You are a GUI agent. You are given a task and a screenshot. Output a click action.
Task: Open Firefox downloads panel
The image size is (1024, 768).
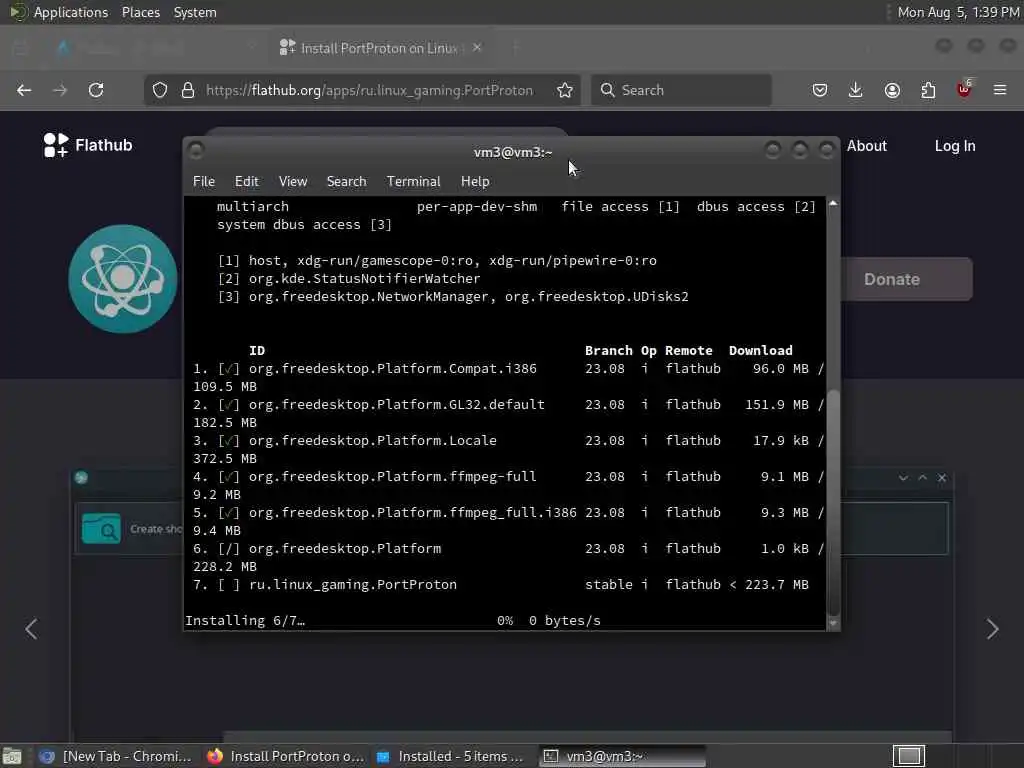856,90
